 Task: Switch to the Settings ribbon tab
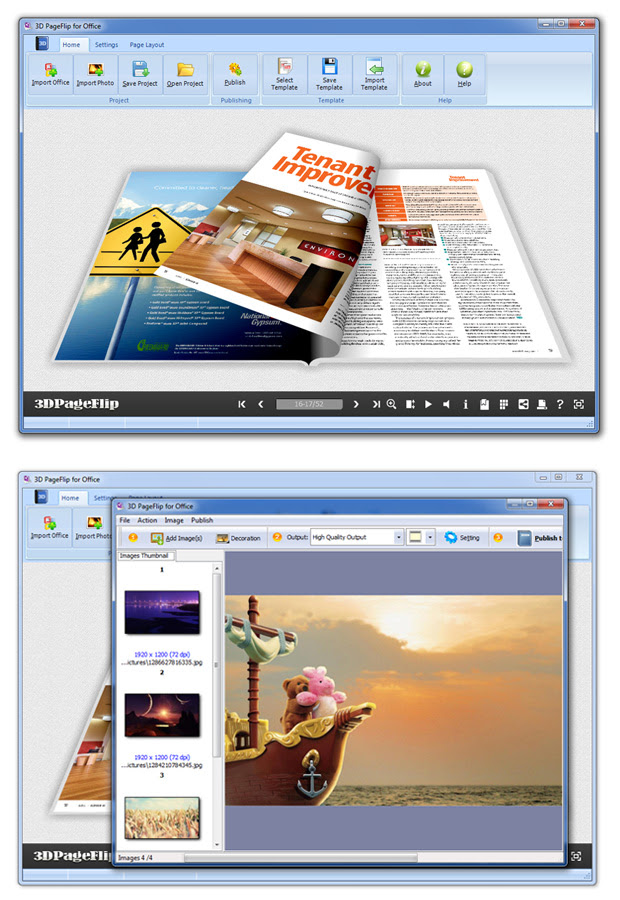coord(106,45)
